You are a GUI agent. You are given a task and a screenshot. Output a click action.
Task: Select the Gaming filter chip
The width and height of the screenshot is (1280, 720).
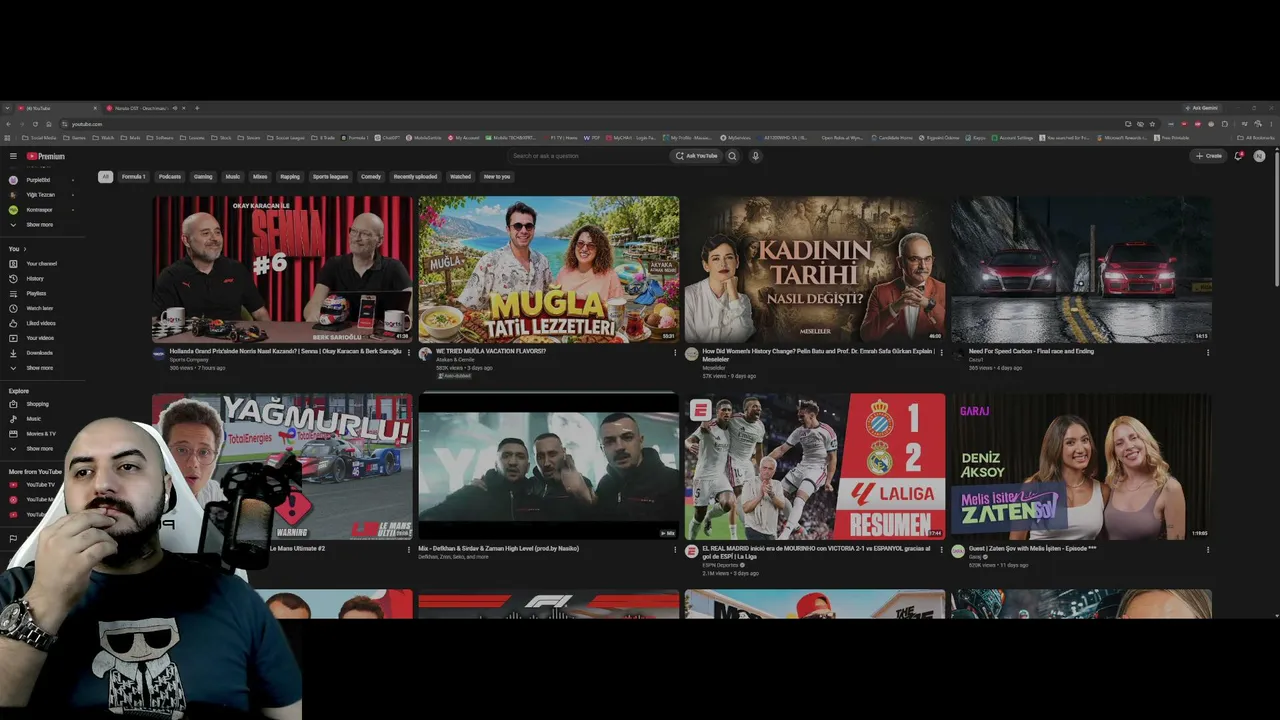click(203, 177)
